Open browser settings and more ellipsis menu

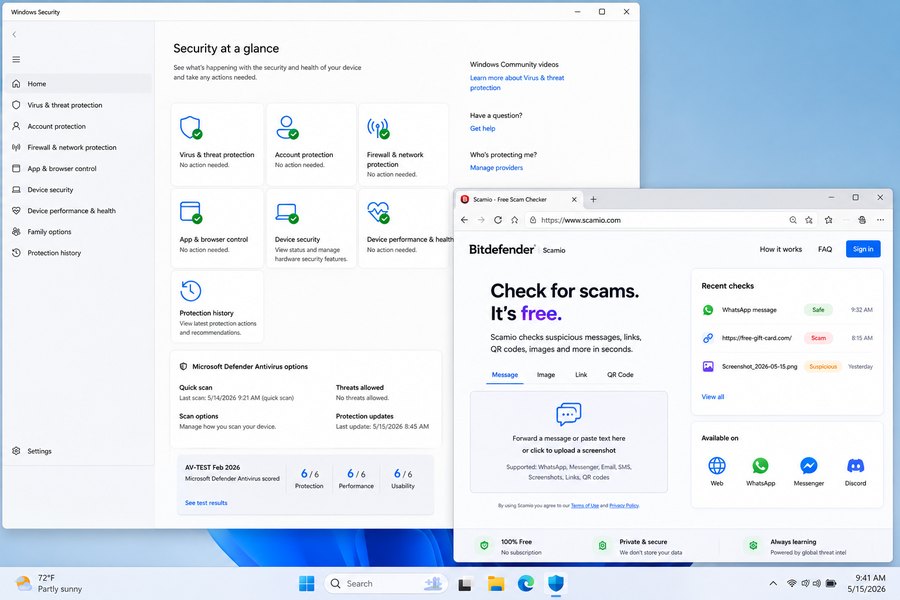click(880, 220)
